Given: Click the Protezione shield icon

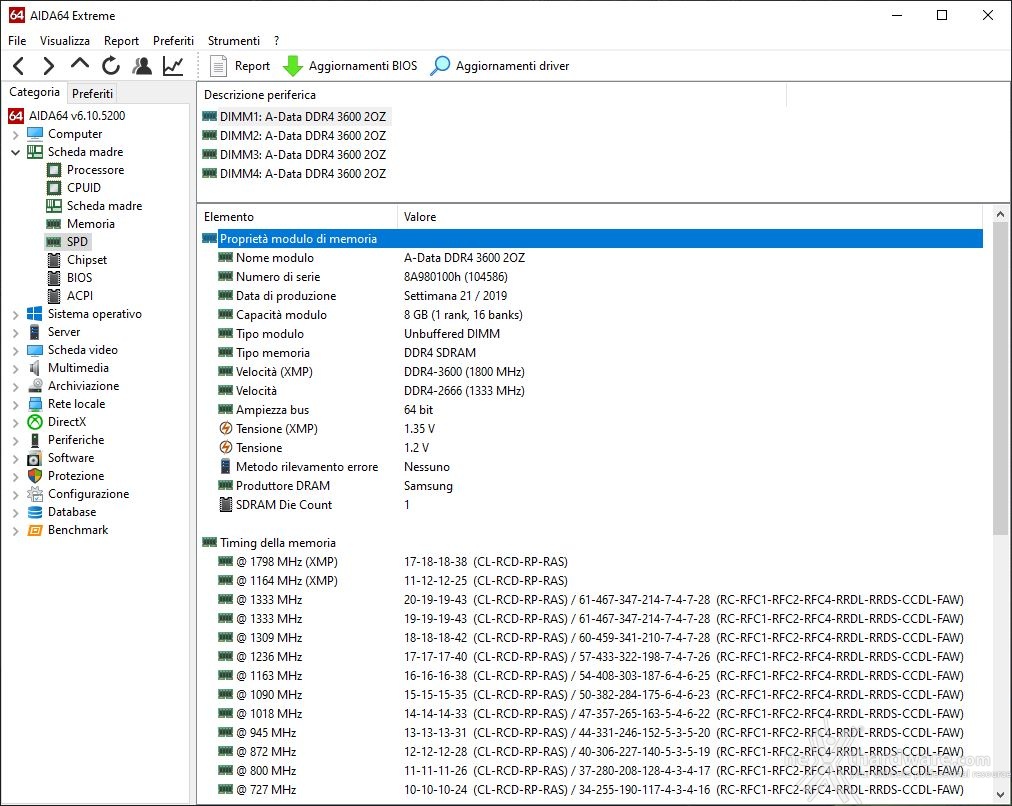Looking at the screenshot, I should tap(35, 476).
